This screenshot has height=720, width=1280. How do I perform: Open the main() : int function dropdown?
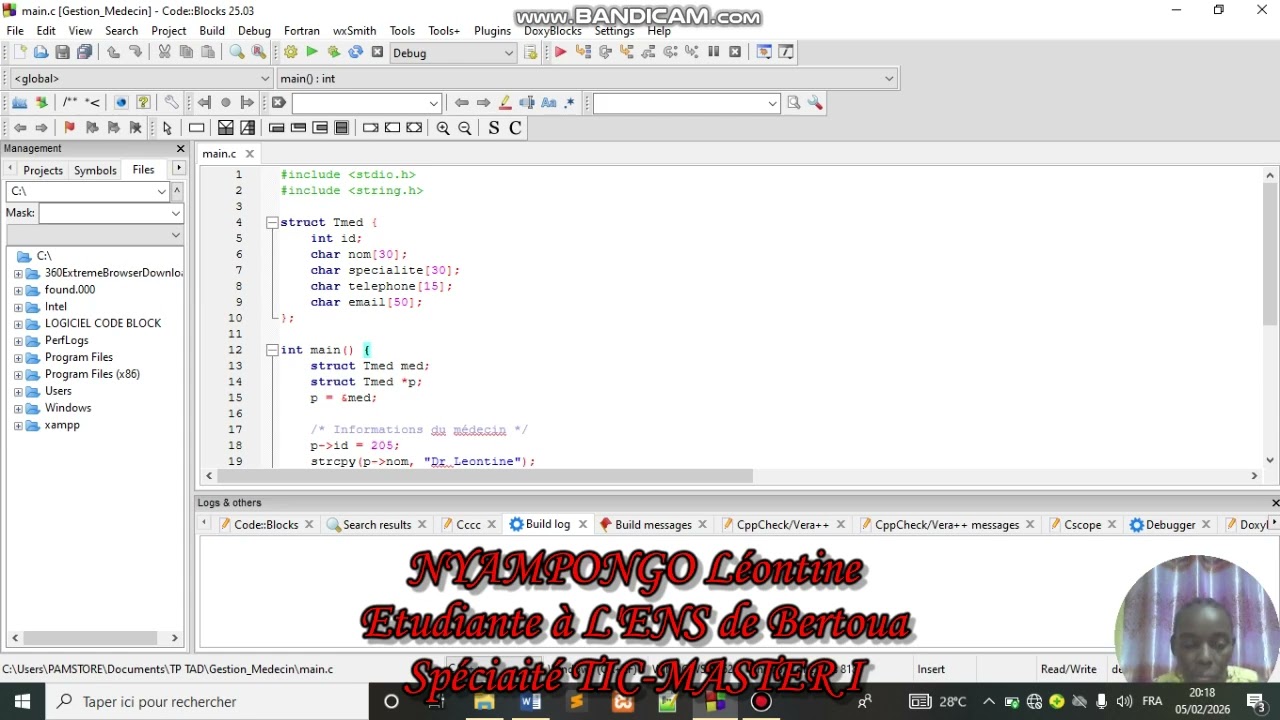(587, 78)
